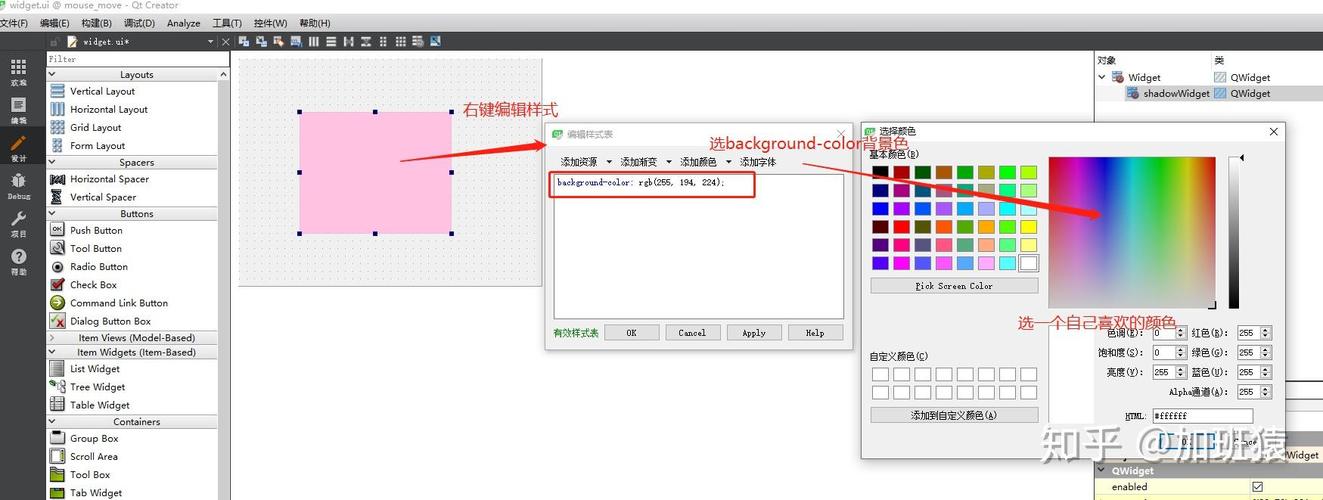Toggle the enabled property checkbox
Image resolution: width=1323 pixels, height=500 pixels.
(x=1258, y=487)
